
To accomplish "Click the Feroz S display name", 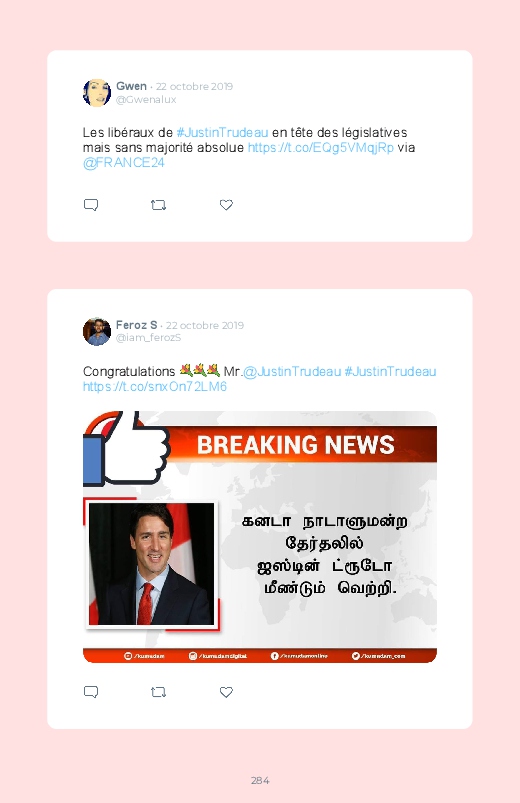I will coord(136,325).
